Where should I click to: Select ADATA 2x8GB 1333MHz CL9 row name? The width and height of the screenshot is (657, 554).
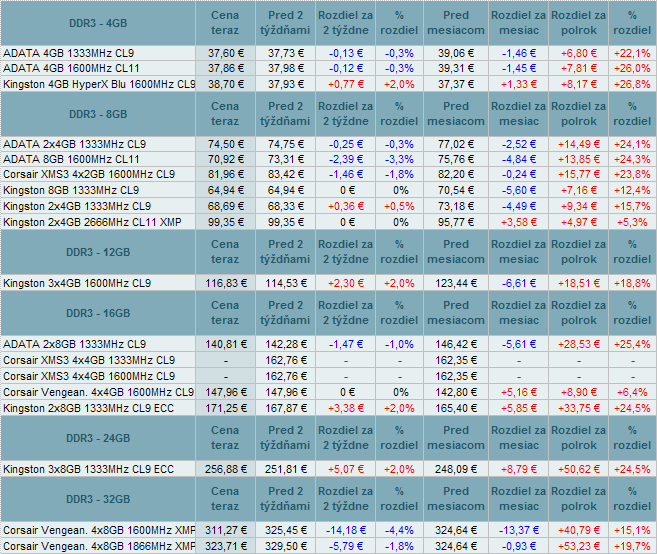pos(75,344)
